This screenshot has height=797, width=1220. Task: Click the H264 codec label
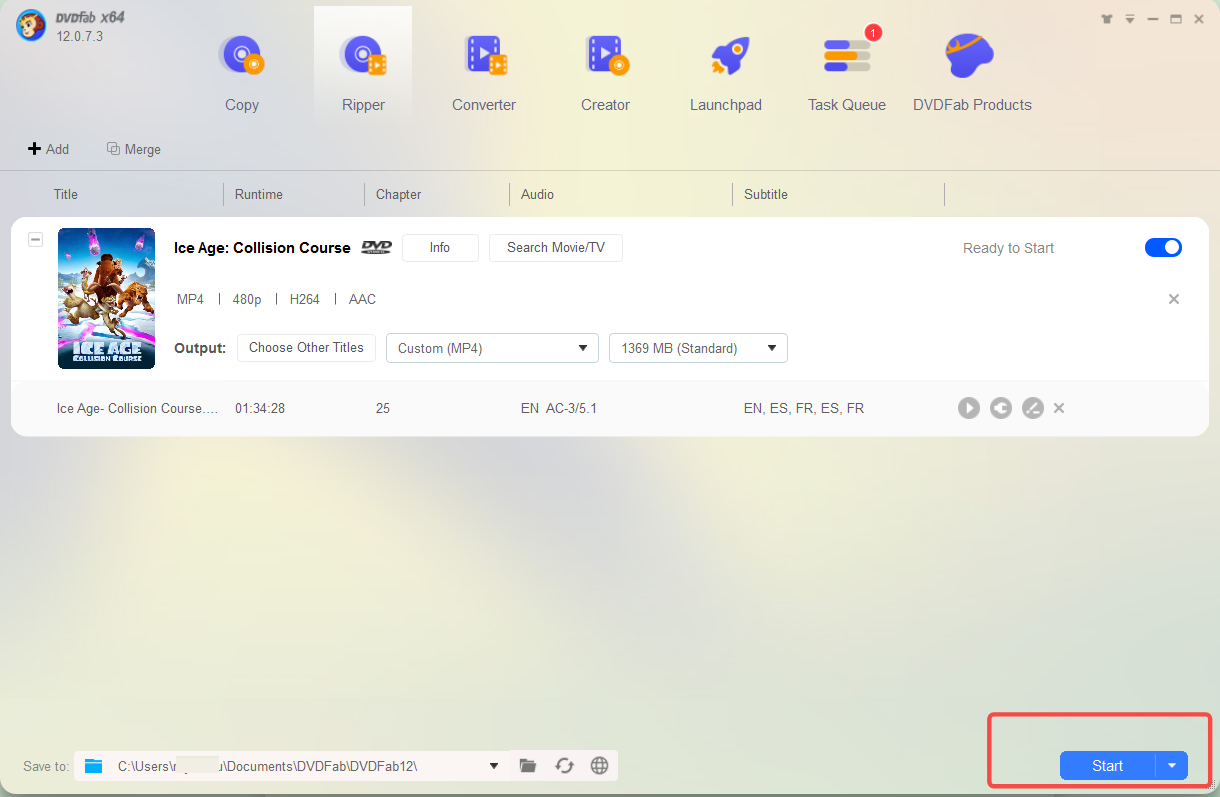click(x=305, y=299)
